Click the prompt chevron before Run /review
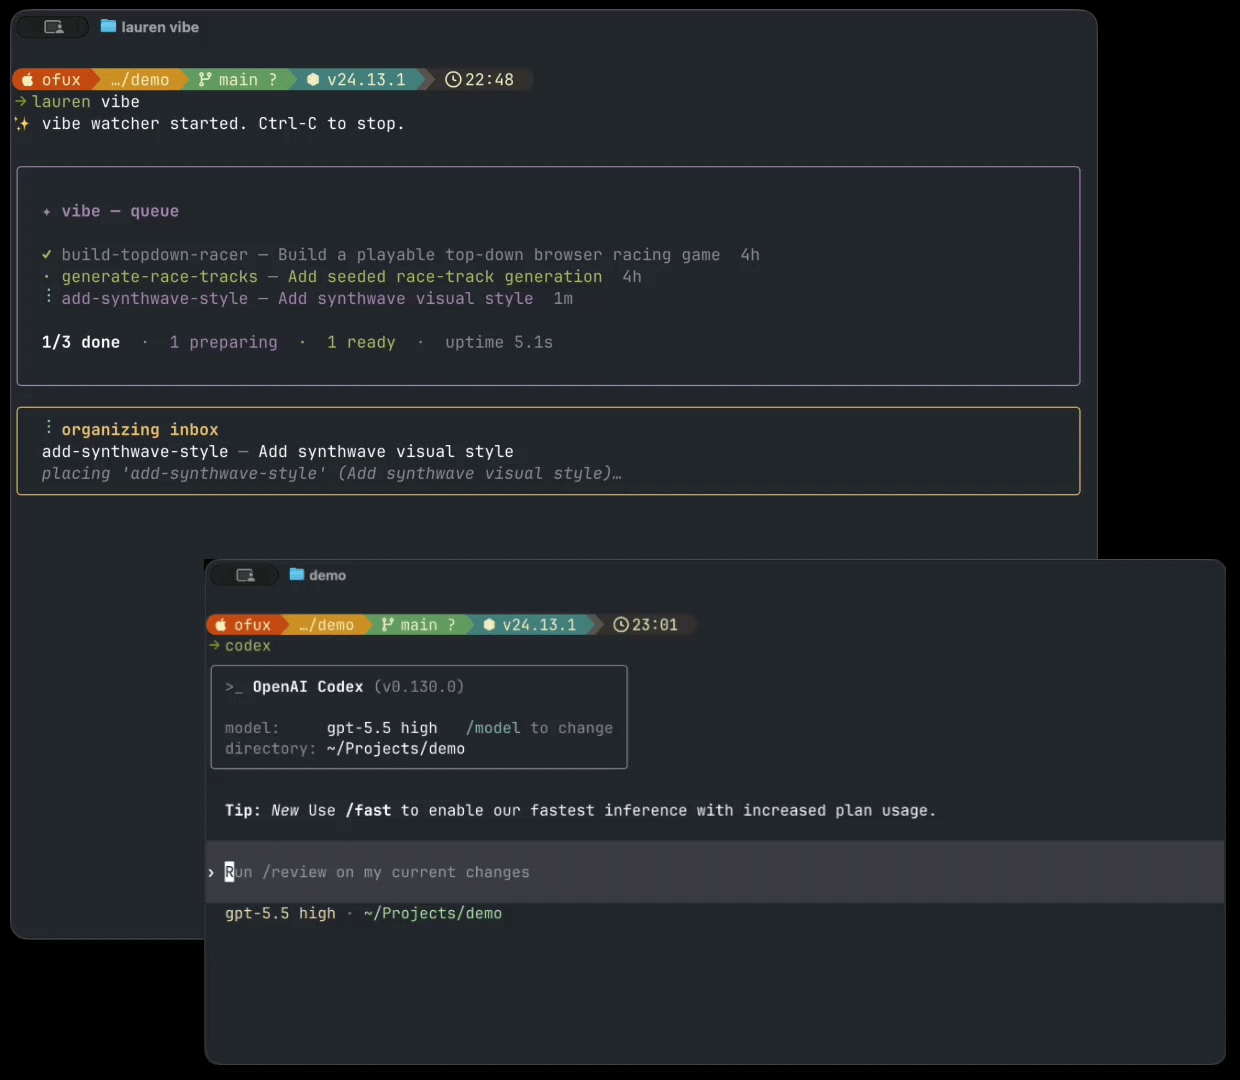This screenshot has height=1080, width=1240. coord(211,873)
